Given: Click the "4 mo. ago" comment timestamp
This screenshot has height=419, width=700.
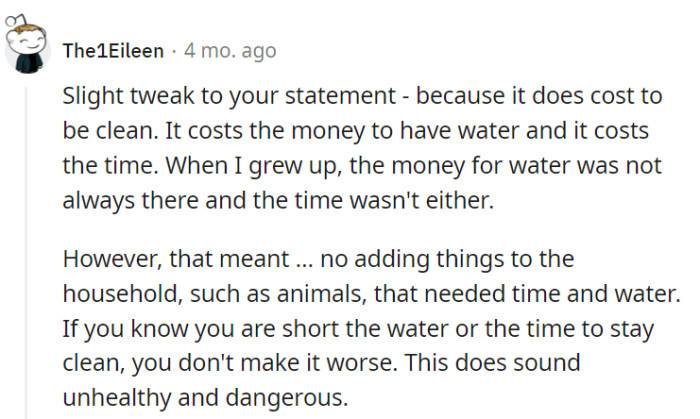Looking at the screenshot, I should [230, 50].
